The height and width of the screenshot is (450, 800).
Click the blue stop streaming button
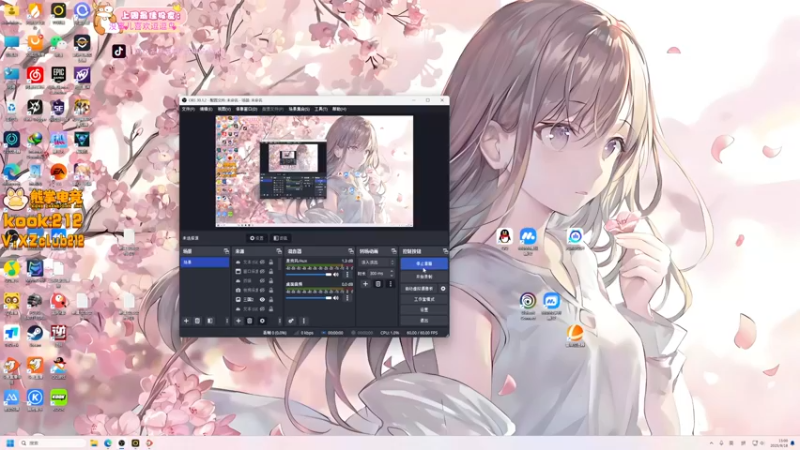(424, 264)
